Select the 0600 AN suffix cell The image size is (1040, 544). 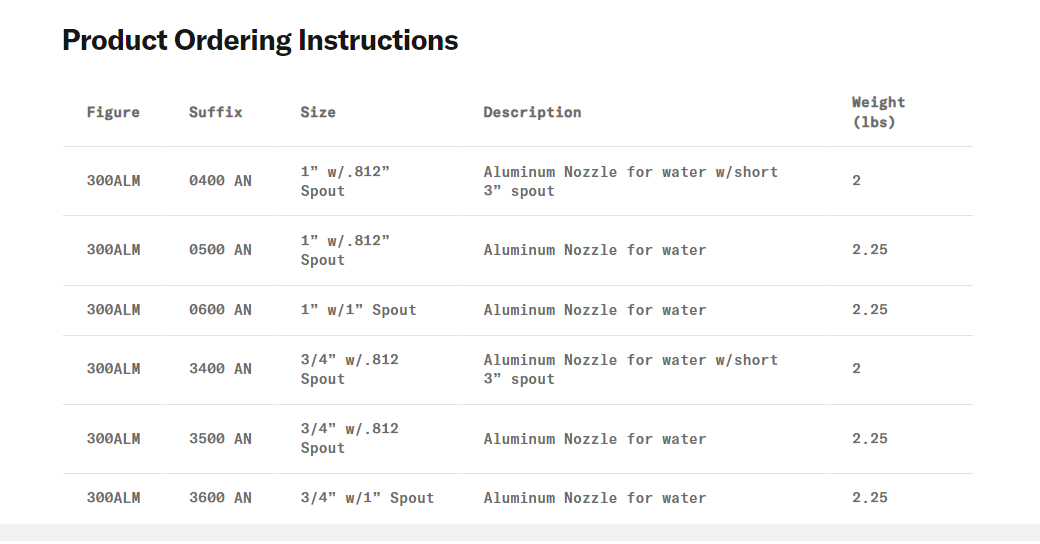(x=220, y=310)
